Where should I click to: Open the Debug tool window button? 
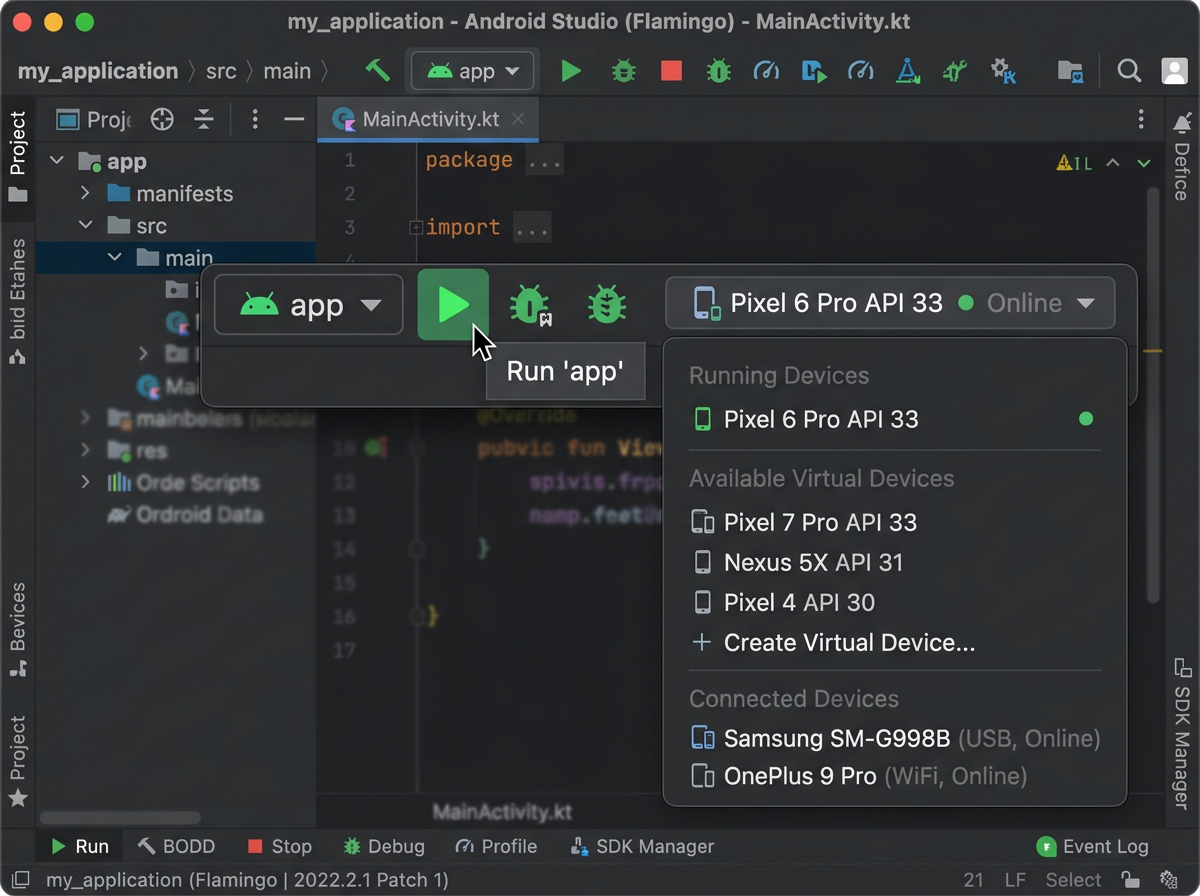point(384,846)
